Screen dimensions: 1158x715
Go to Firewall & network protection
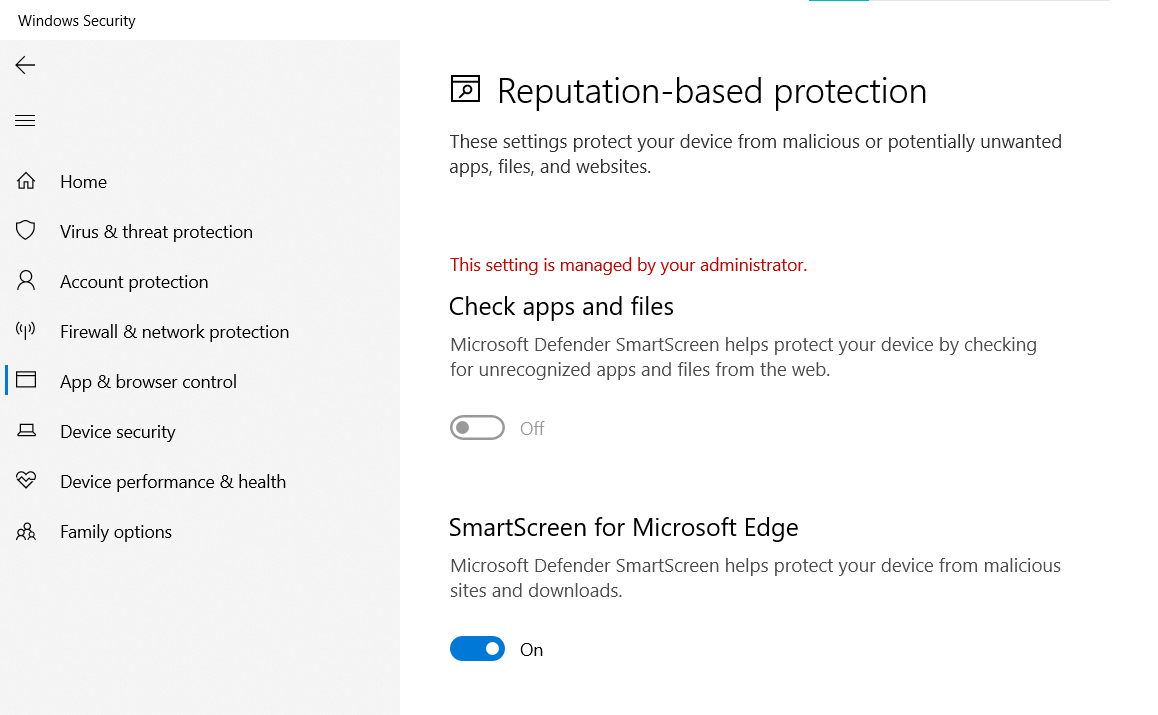[x=174, y=331]
